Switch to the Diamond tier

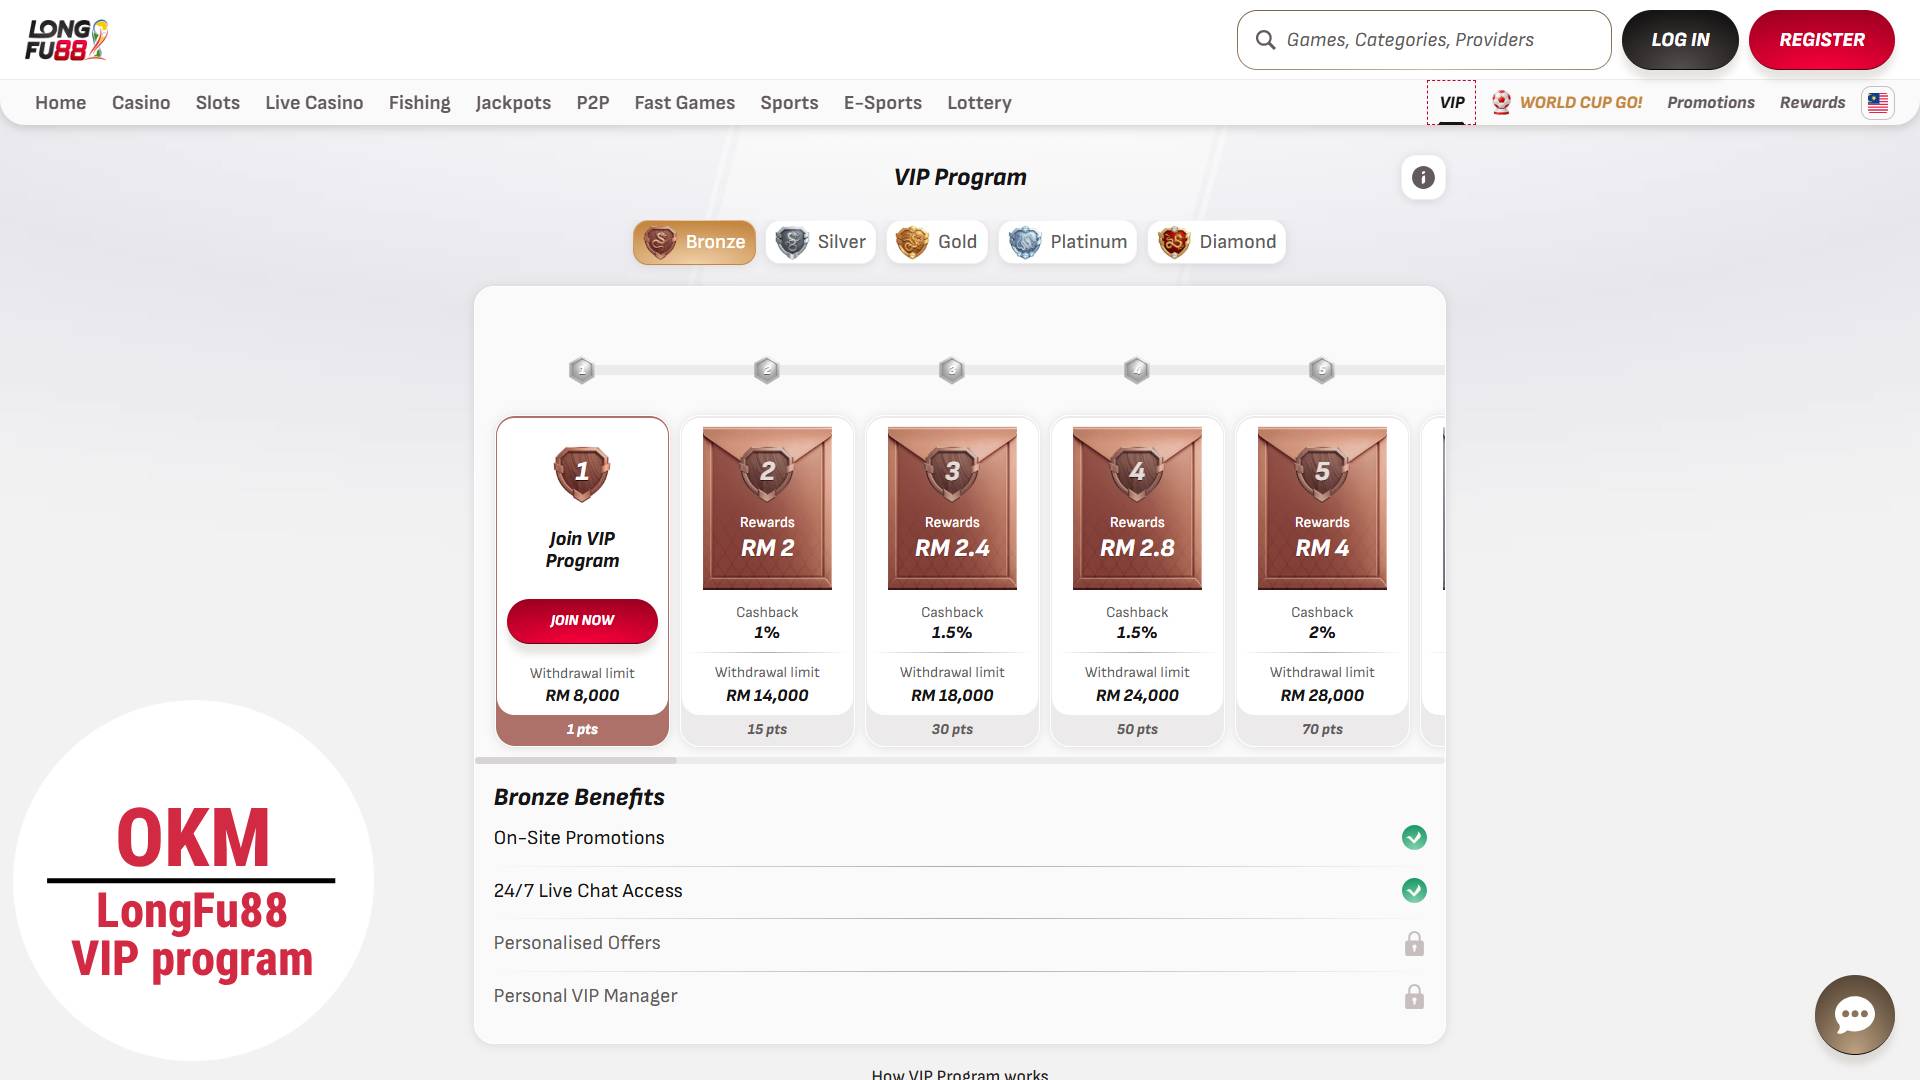[1216, 242]
